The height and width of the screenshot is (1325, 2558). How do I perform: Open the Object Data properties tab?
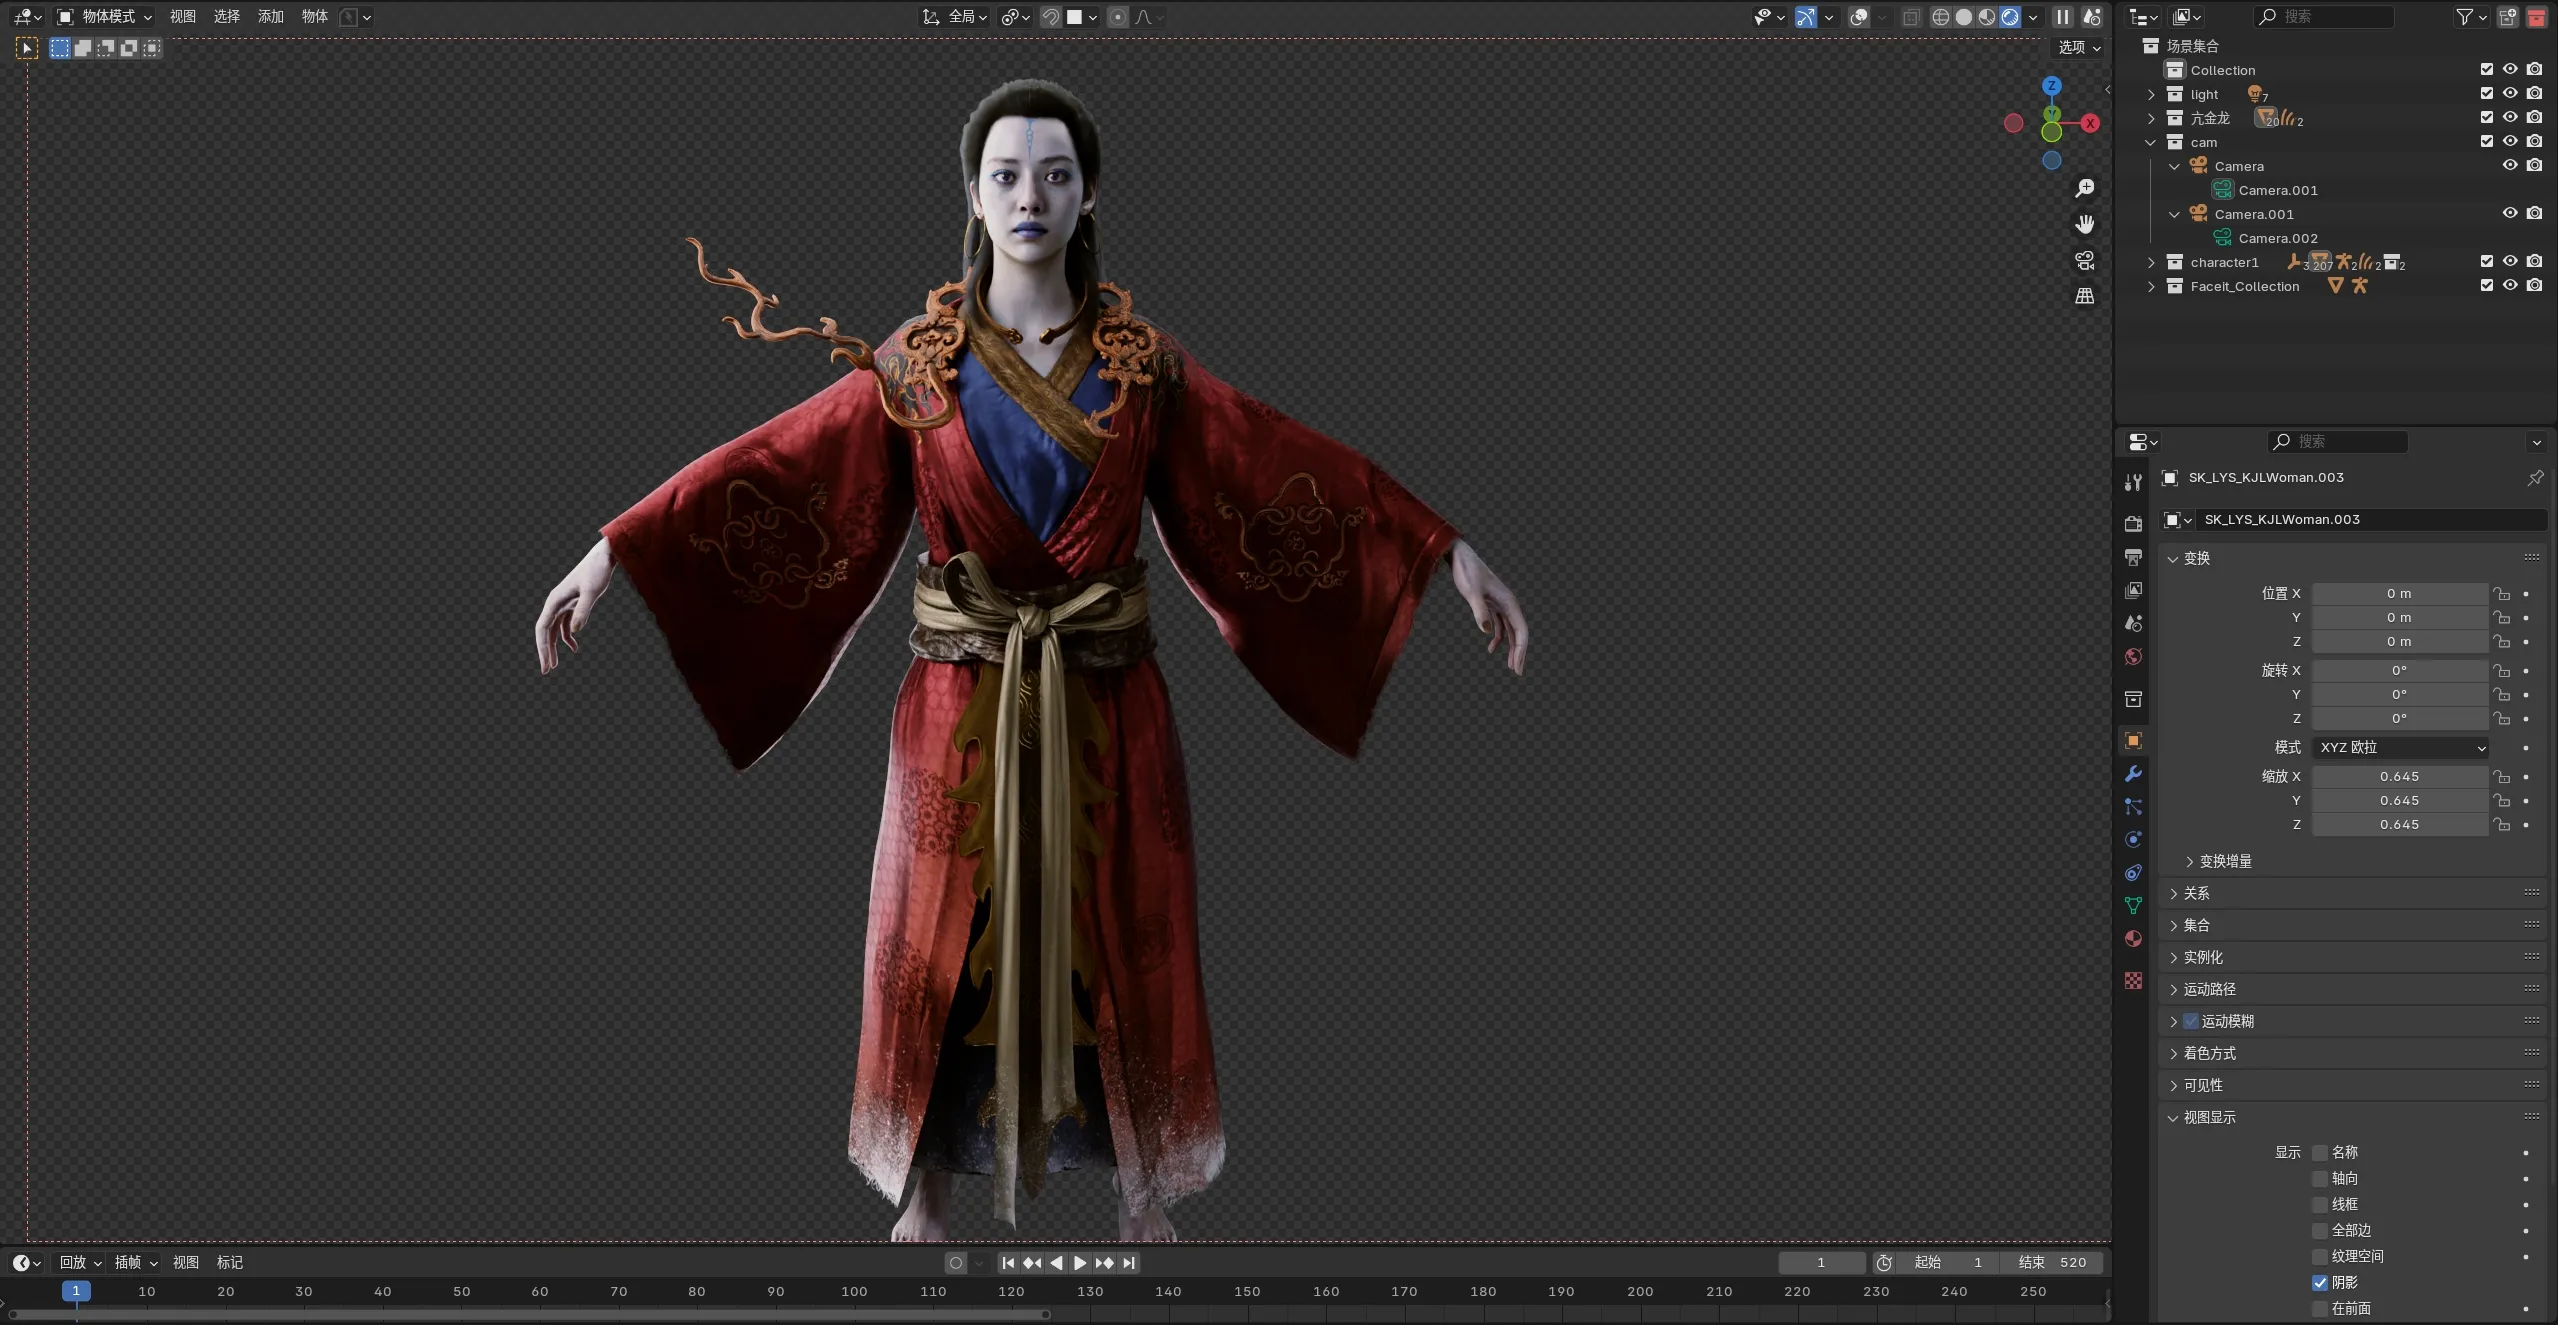[2133, 905]
